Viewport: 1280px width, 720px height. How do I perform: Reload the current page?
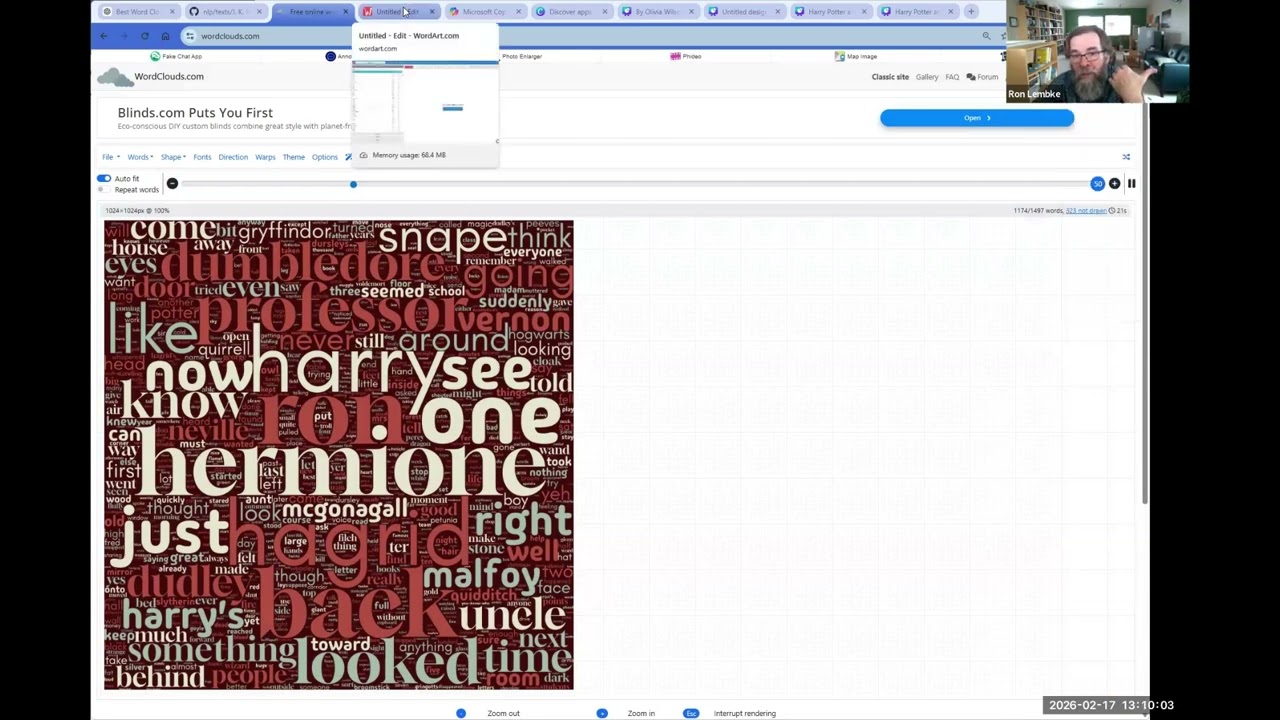(144, 36)
